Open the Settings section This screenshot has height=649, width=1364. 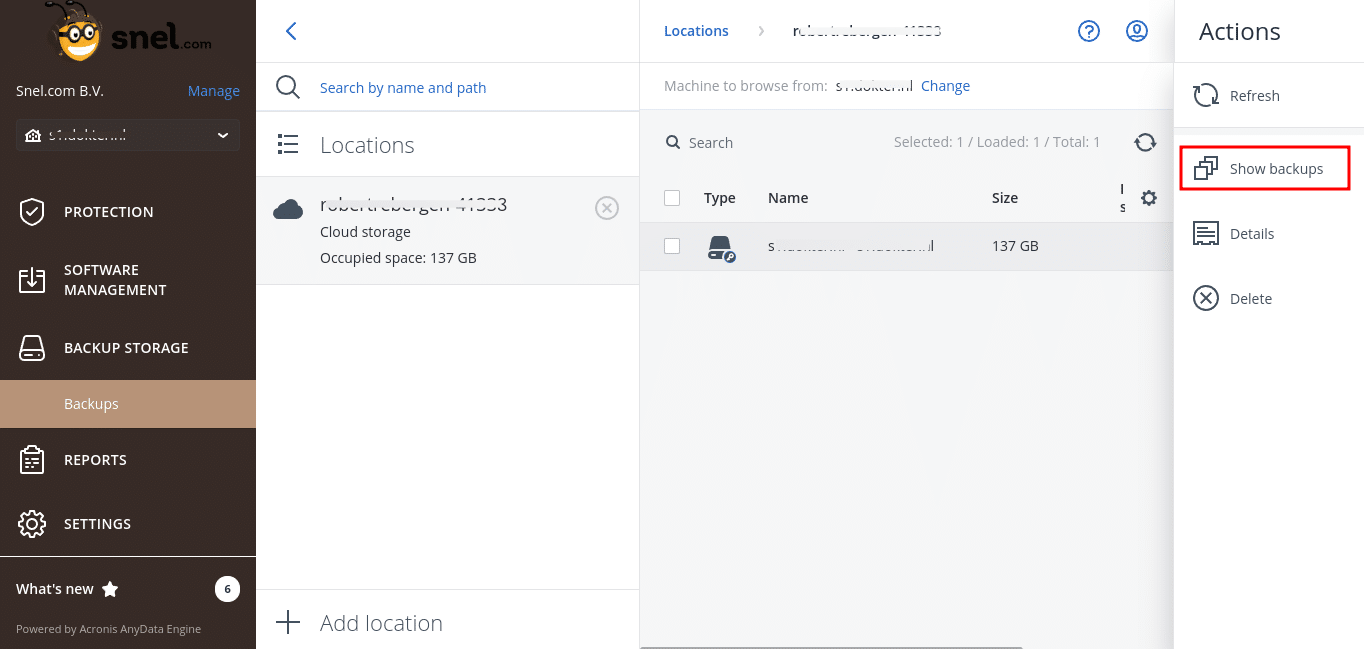click(x=97, y=523)
